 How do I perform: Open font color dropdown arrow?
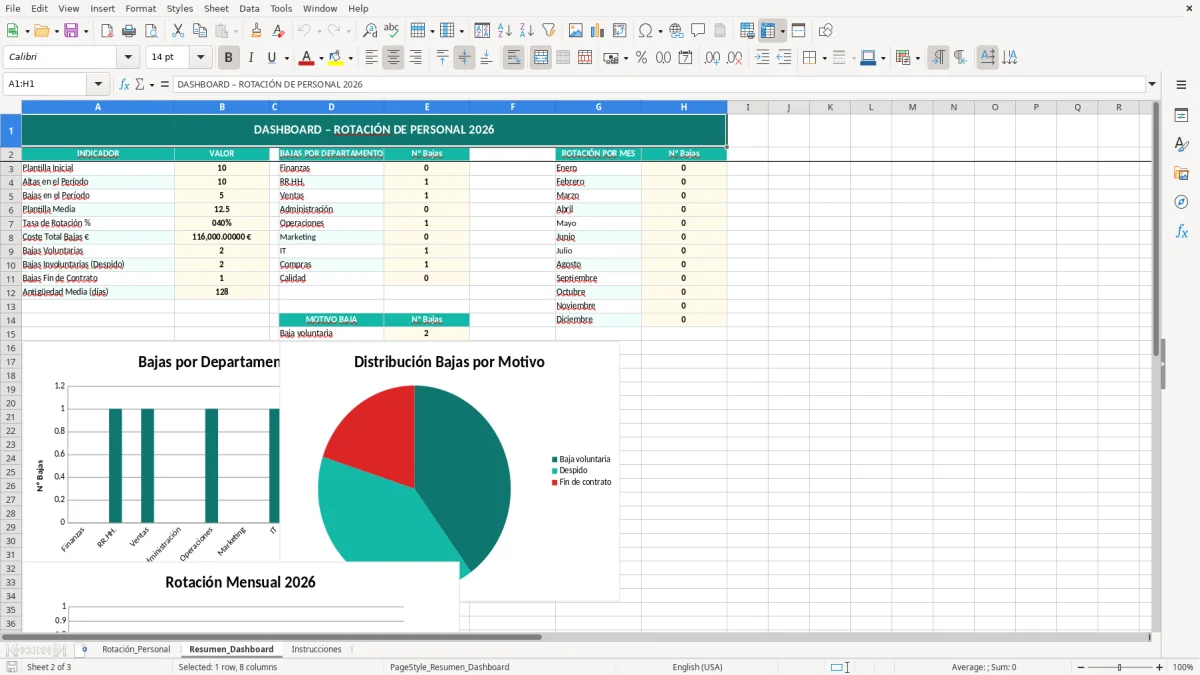(321, 58)
